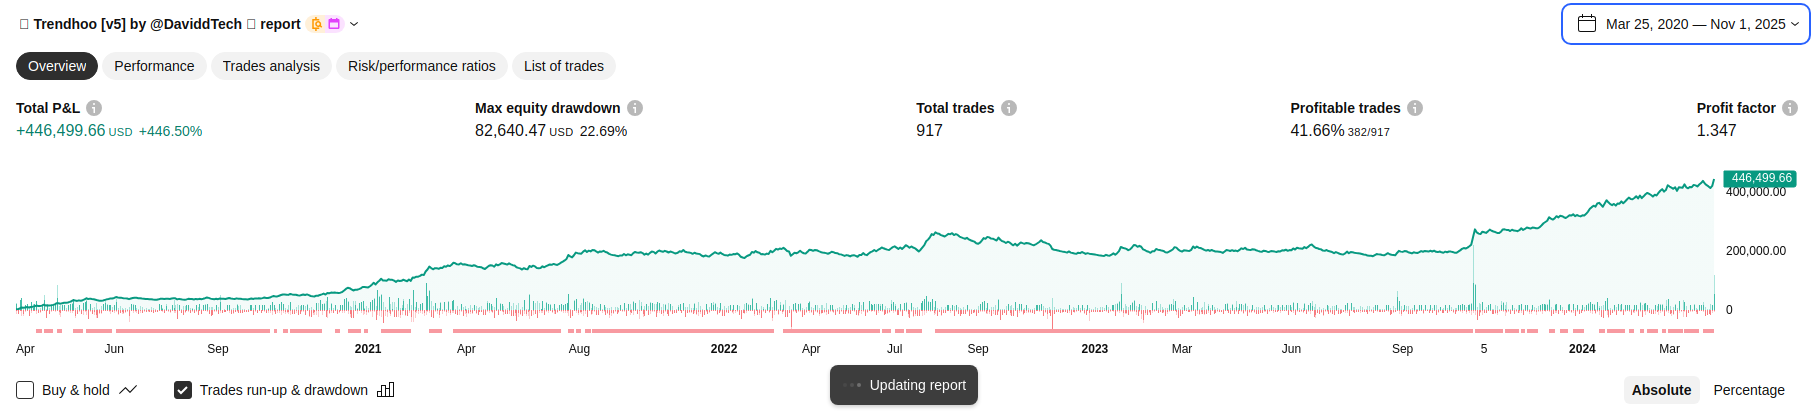This screenshot has height=414, width=1815.
Task: Open the Trades analysis tab
Action: 271,66
